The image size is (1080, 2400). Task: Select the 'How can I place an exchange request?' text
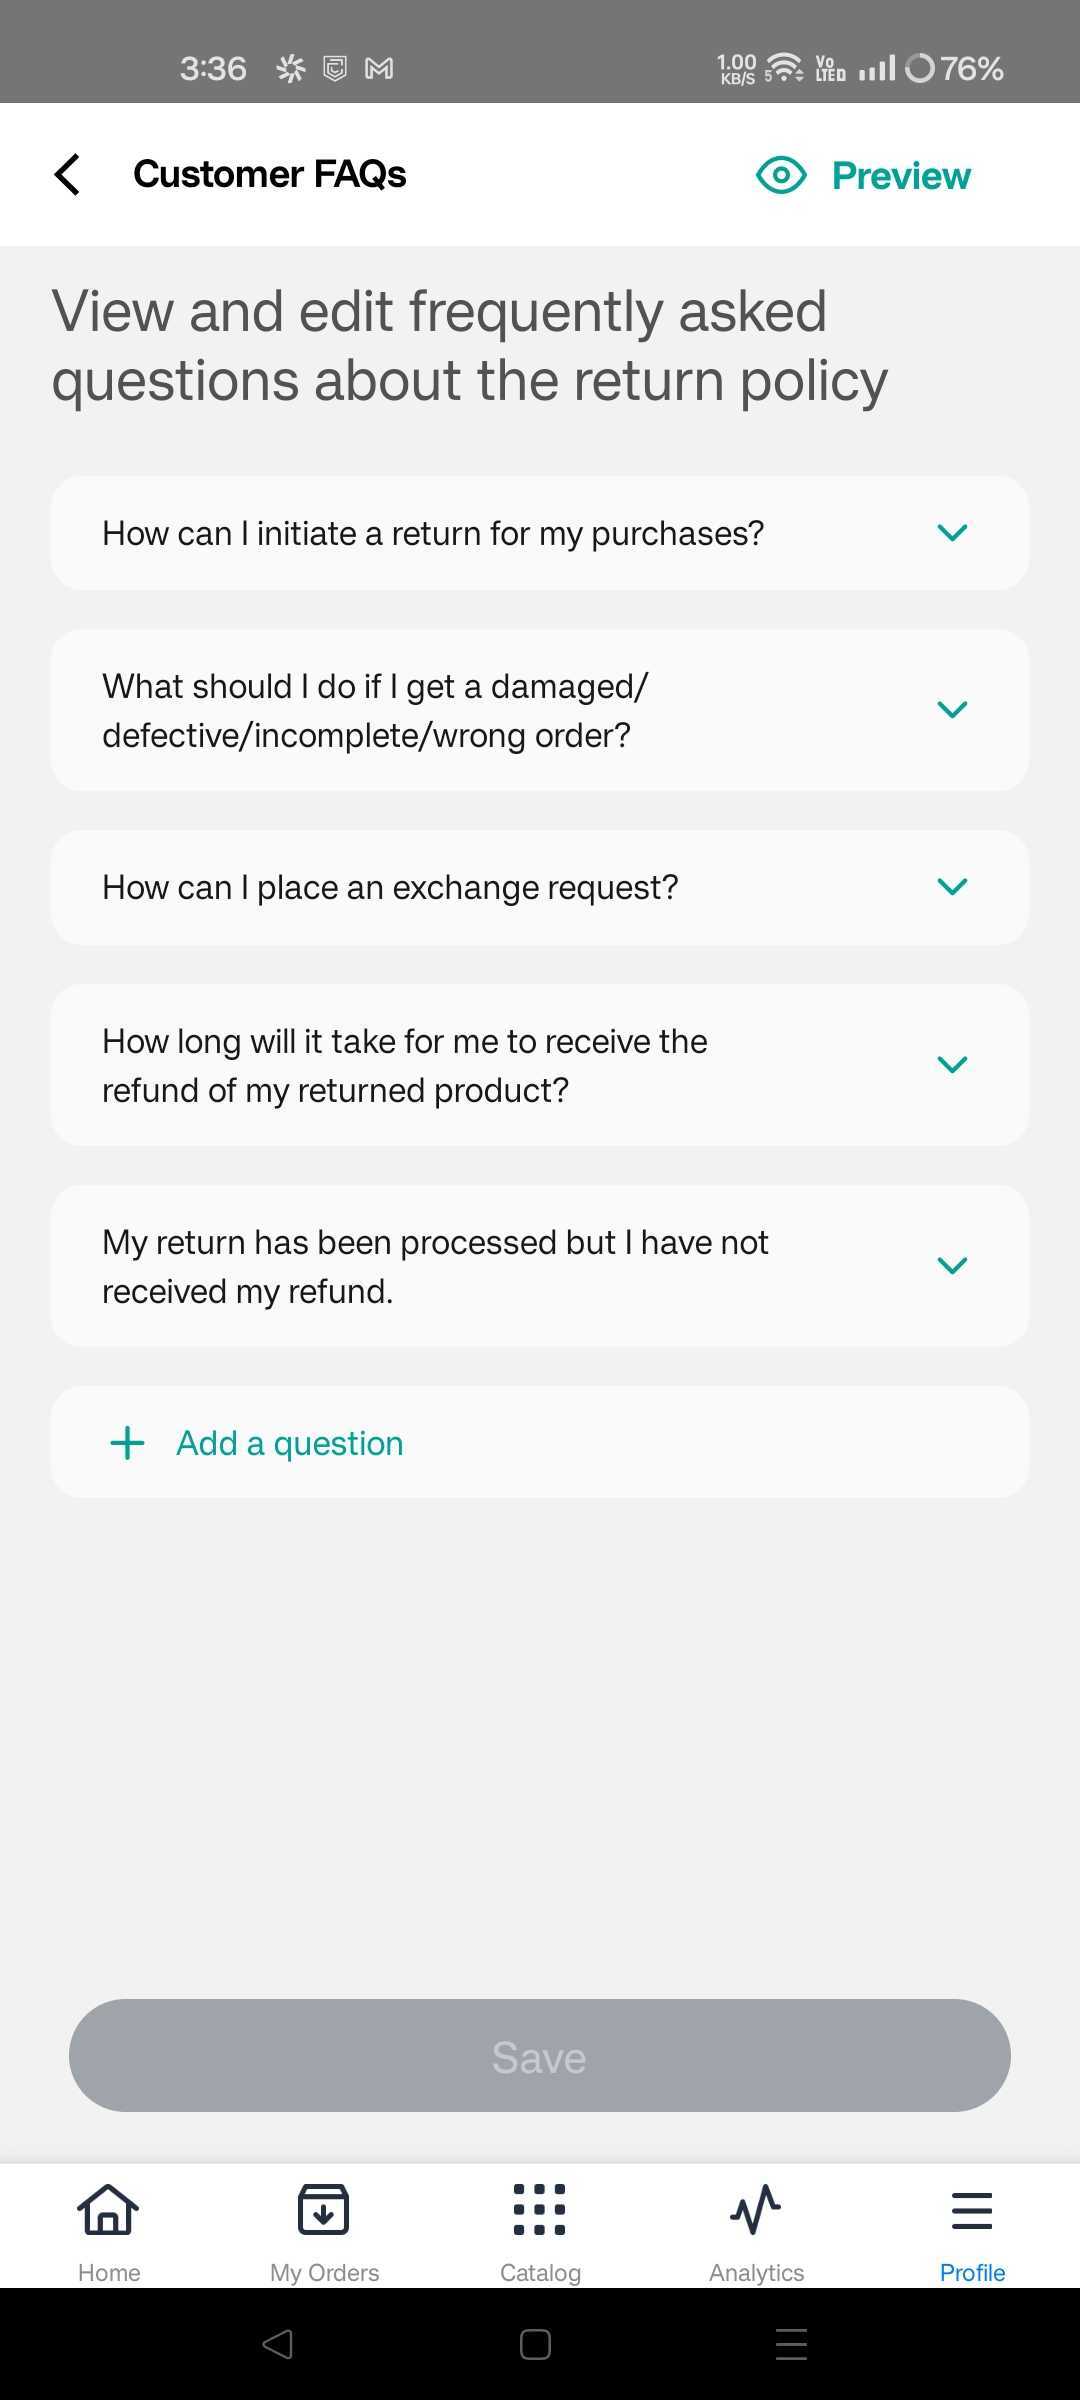point(390,887)
